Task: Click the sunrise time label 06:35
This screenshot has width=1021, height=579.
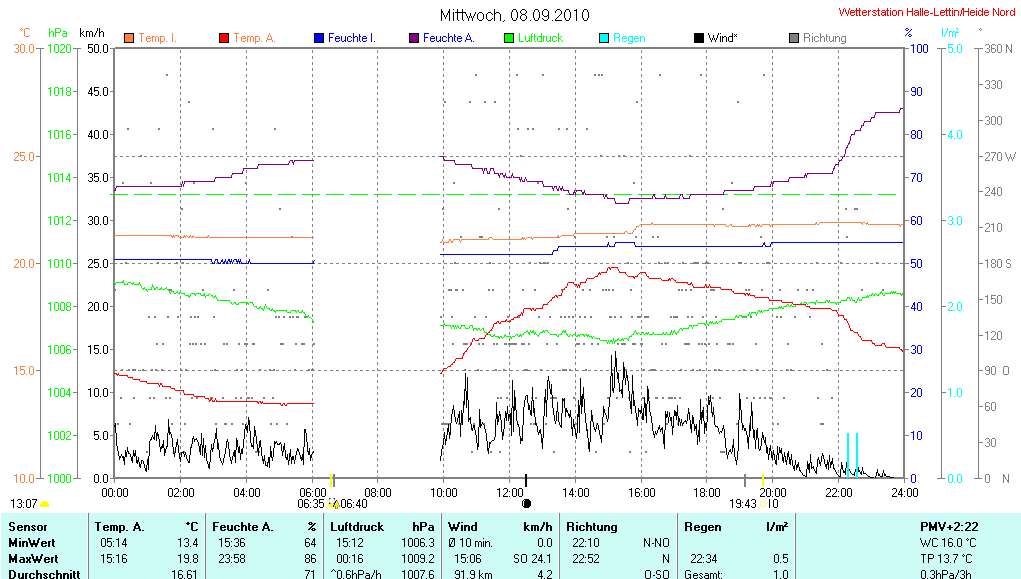Action: tap(311, 504)
